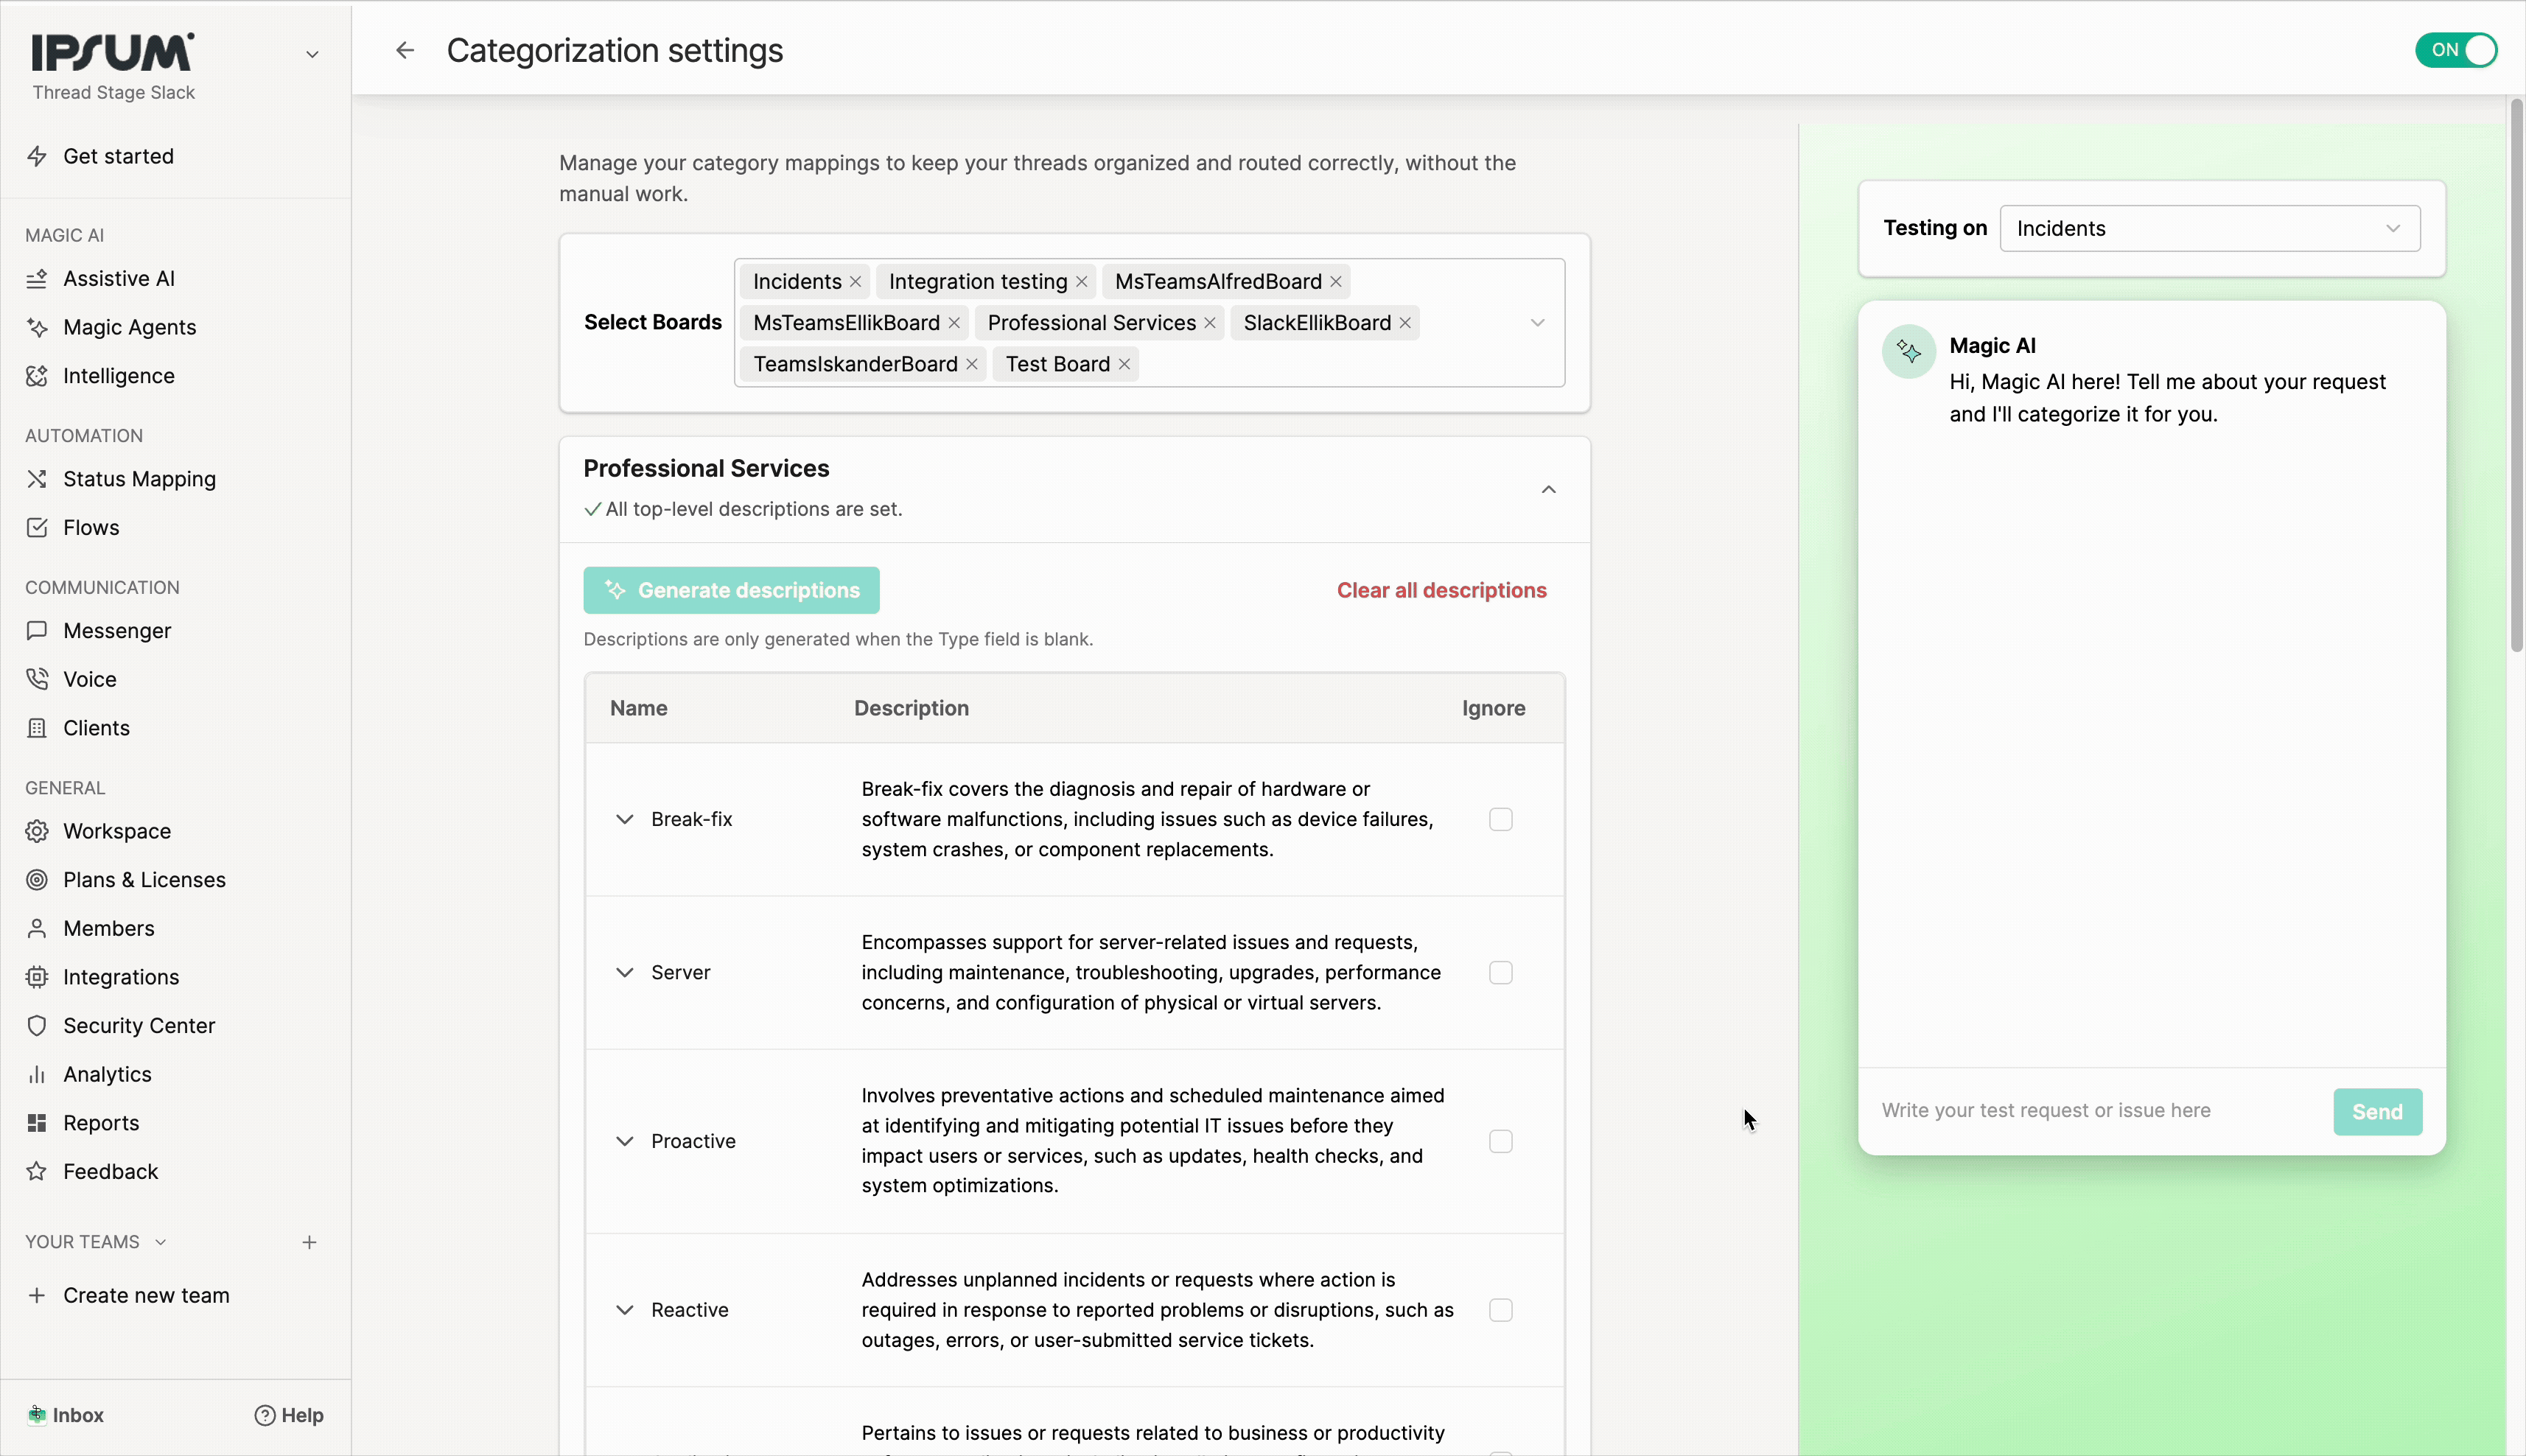This screenshot has height=1456, width=2526.
Task: Remove the Test Board tag
Action: 1124,364
